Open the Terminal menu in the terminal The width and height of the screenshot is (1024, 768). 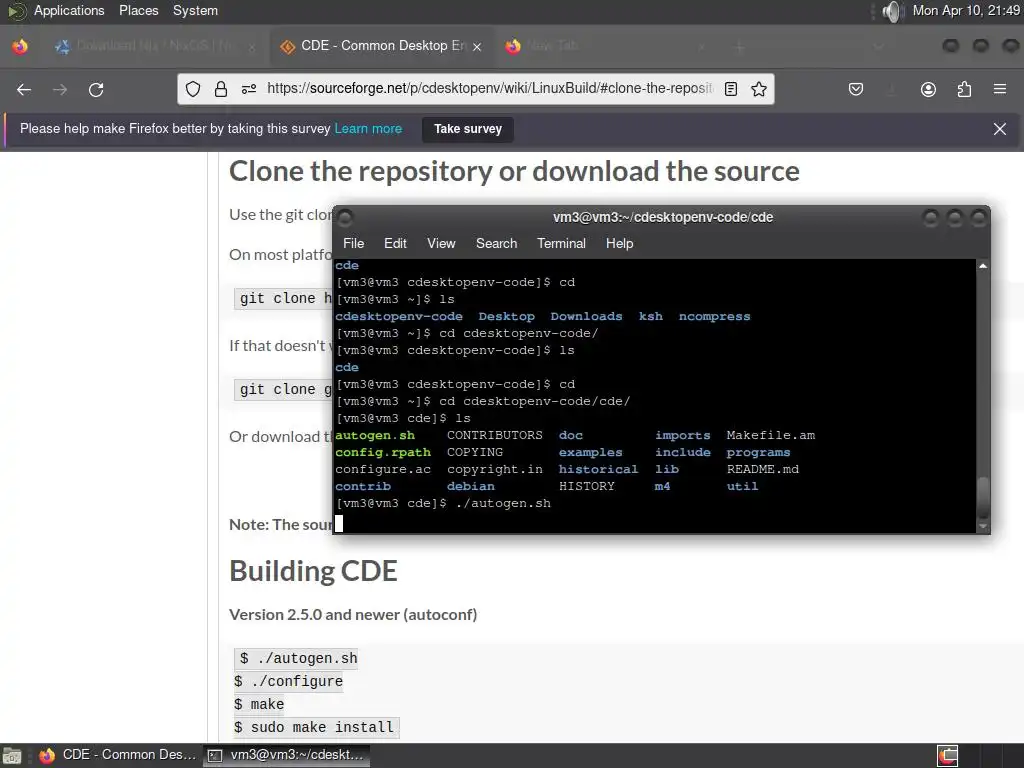click(x=561, y=244)
